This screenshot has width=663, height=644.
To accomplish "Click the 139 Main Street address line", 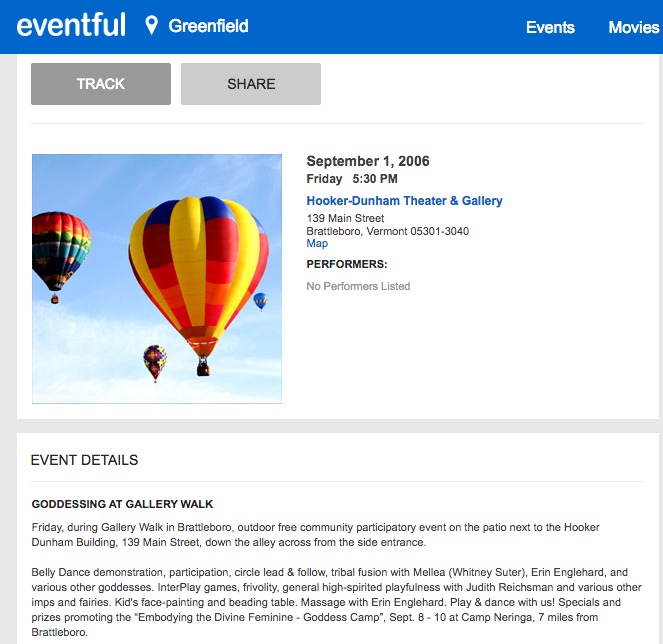I will [345, 218].
